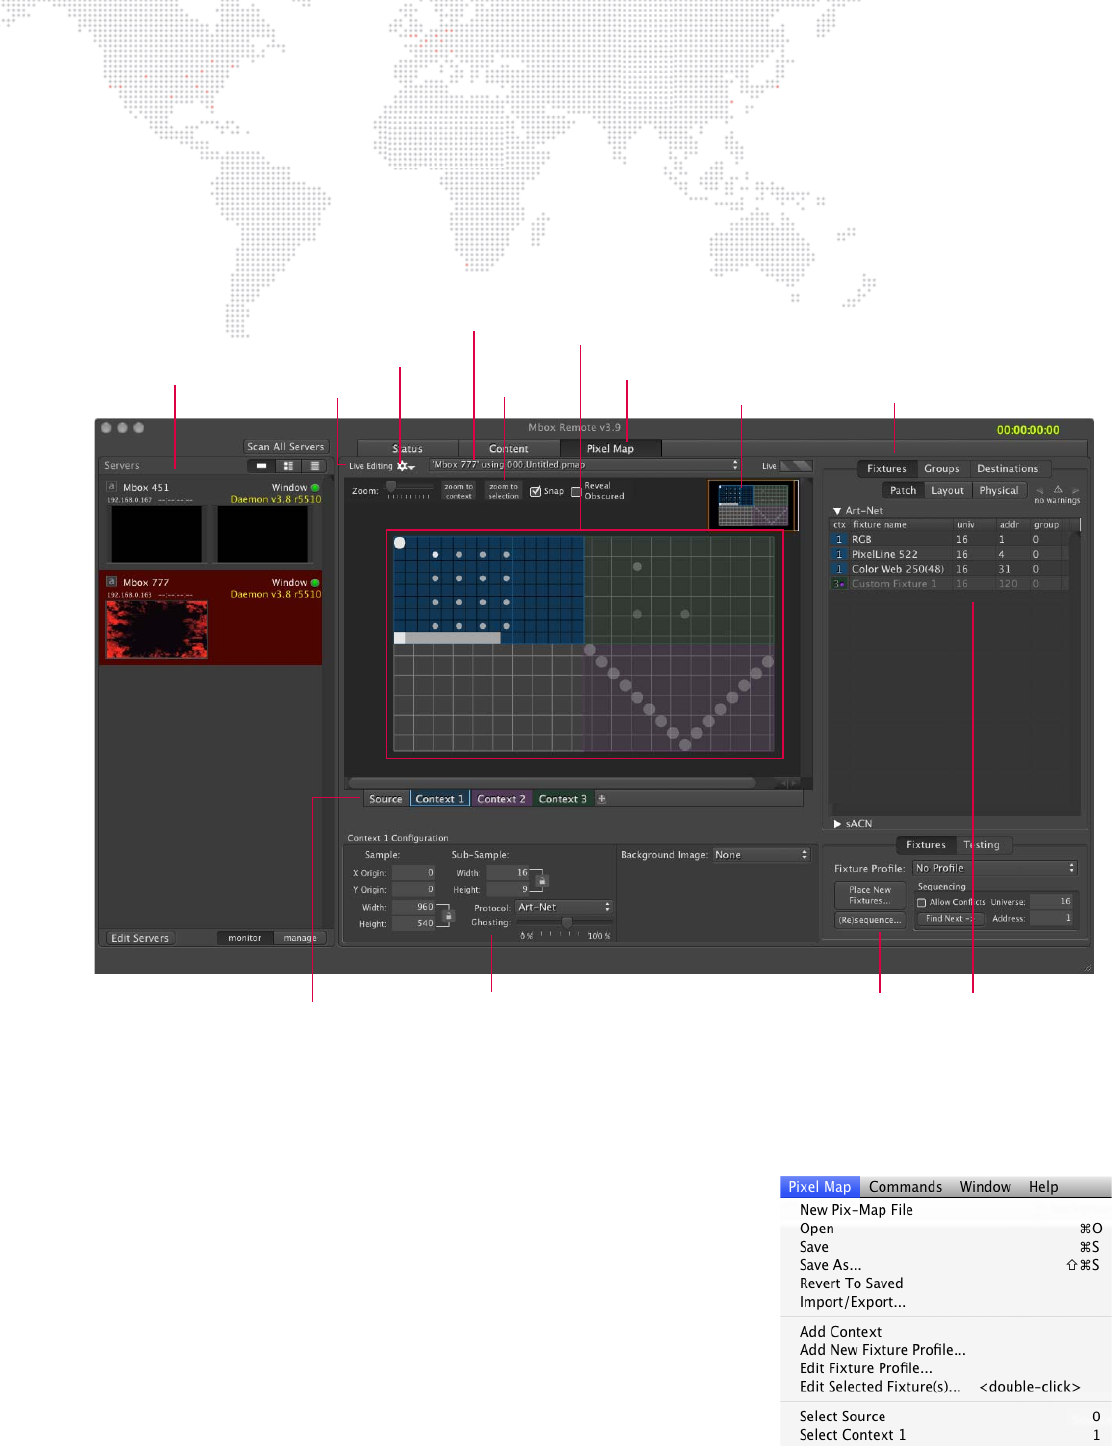1112x1446 pixels.
Task: Click the warnings triangle icon
Action: (1057, 490)
